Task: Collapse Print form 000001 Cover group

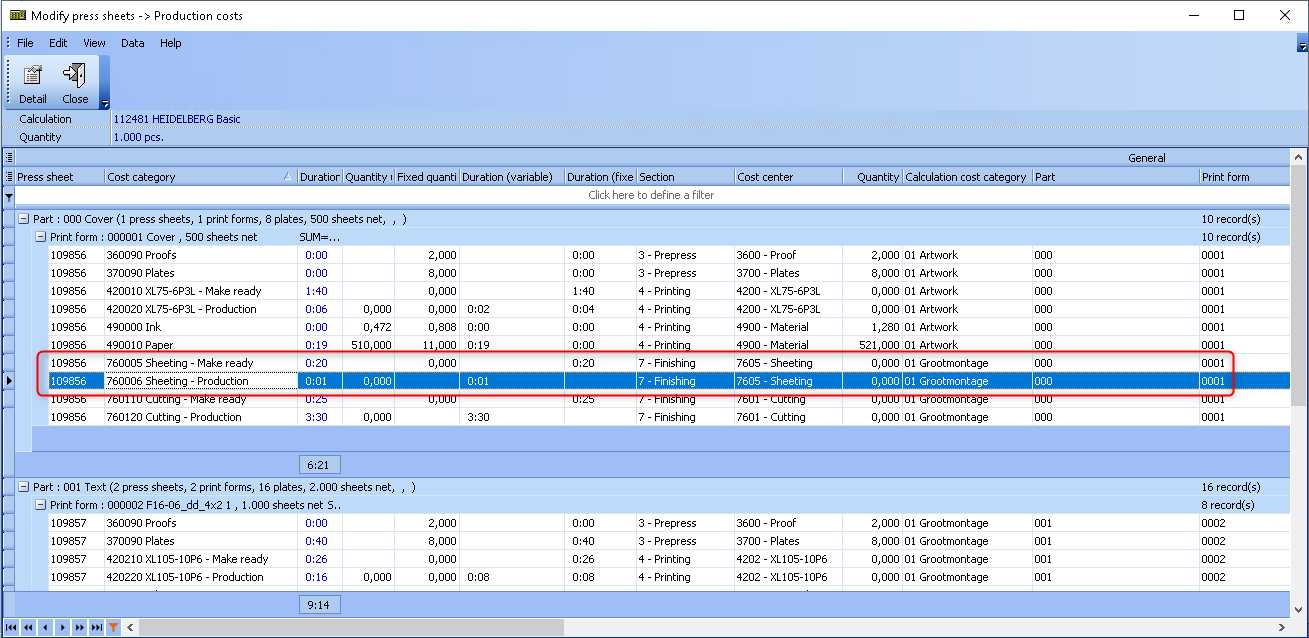Action: pyautogui.click(x=40, y=237)
